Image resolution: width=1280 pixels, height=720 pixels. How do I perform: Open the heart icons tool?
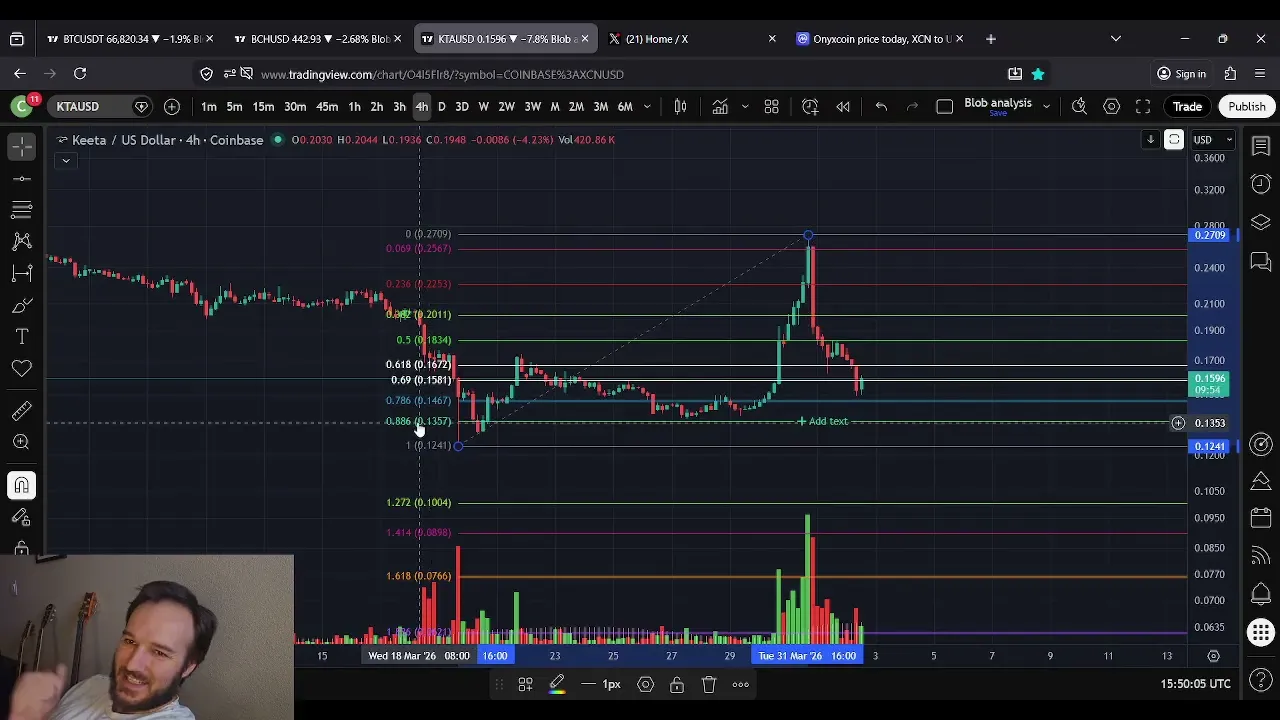coord(21,369)
